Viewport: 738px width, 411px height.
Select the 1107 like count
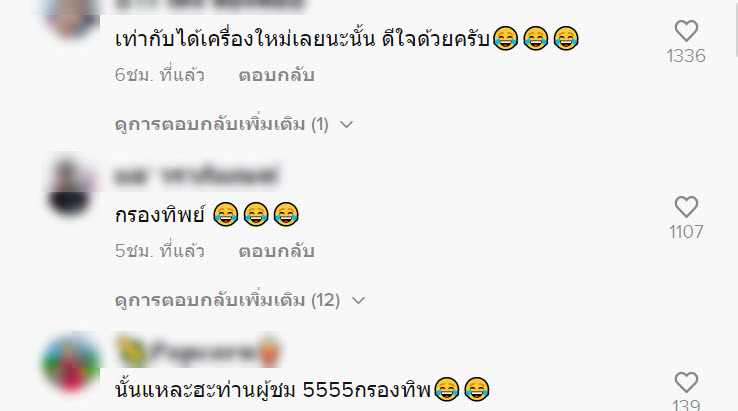pyautogui.click(x=686, y=232)
